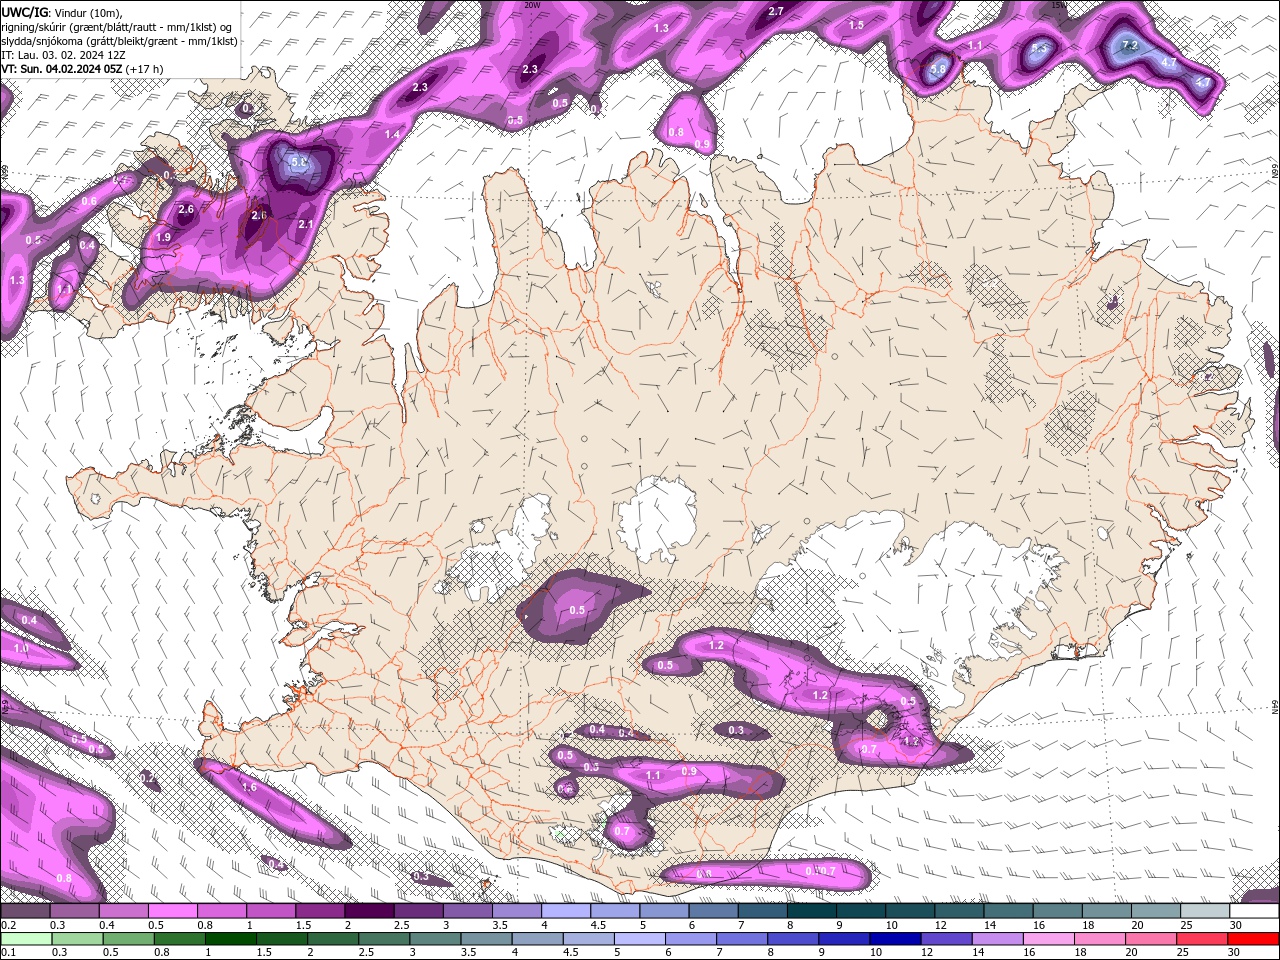Pick the rain-scale swatch between 0.8 and 1
The image size is (1280, 960).
pos(178,938)
